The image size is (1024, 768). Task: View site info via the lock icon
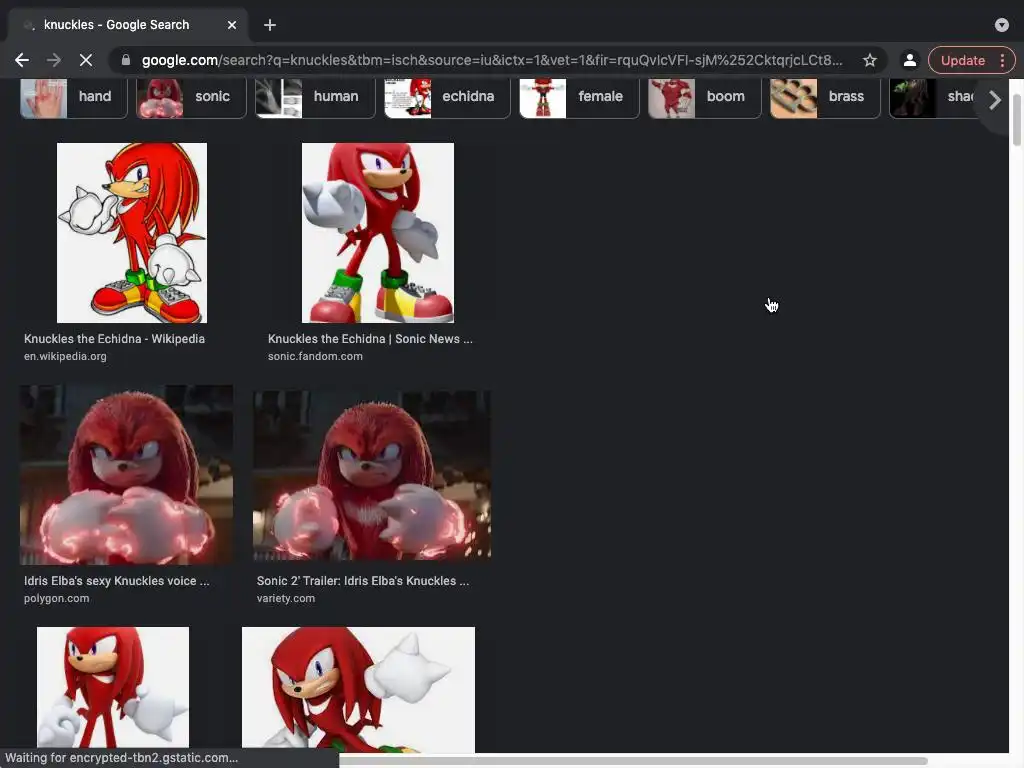coord(126,60)
